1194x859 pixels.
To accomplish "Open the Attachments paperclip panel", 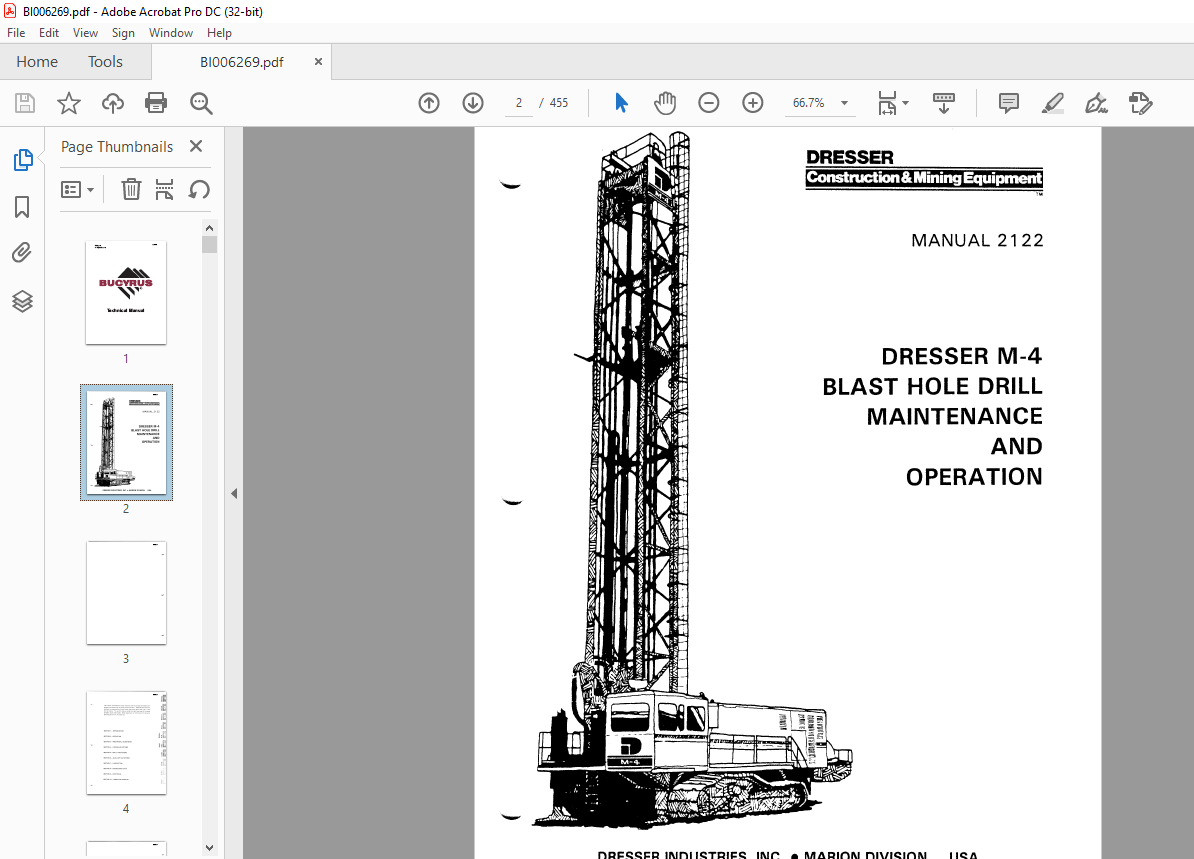I will (x=22, y=253).
